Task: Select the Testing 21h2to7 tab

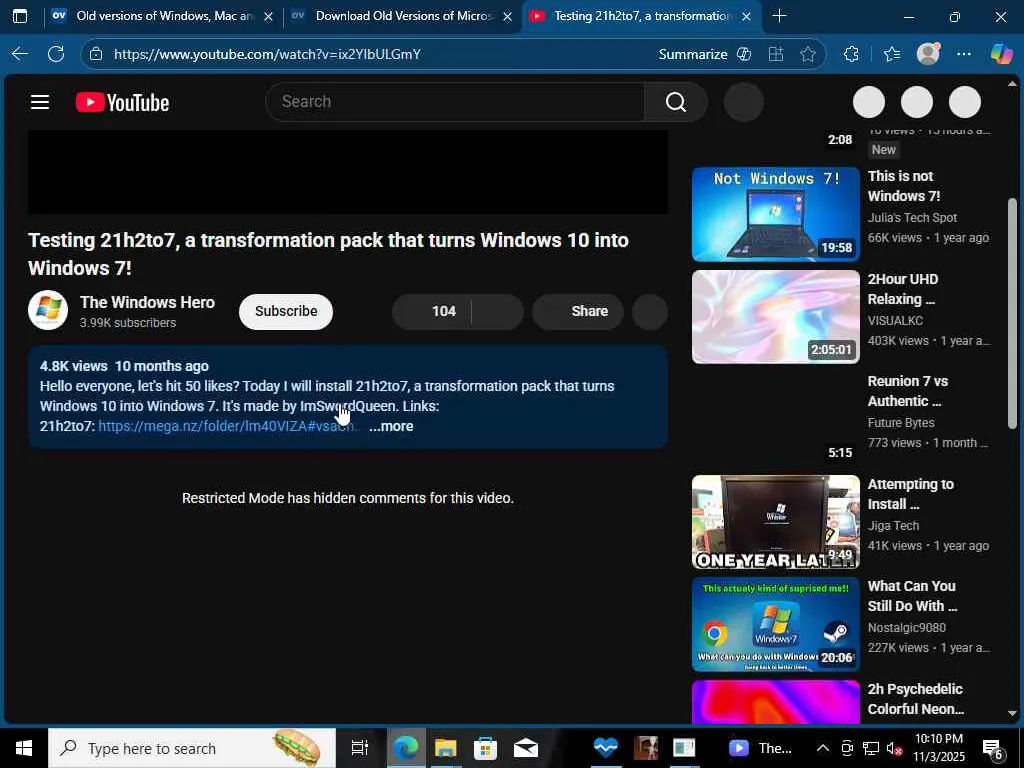Action: pyautogui.click(x=642, y=16)
